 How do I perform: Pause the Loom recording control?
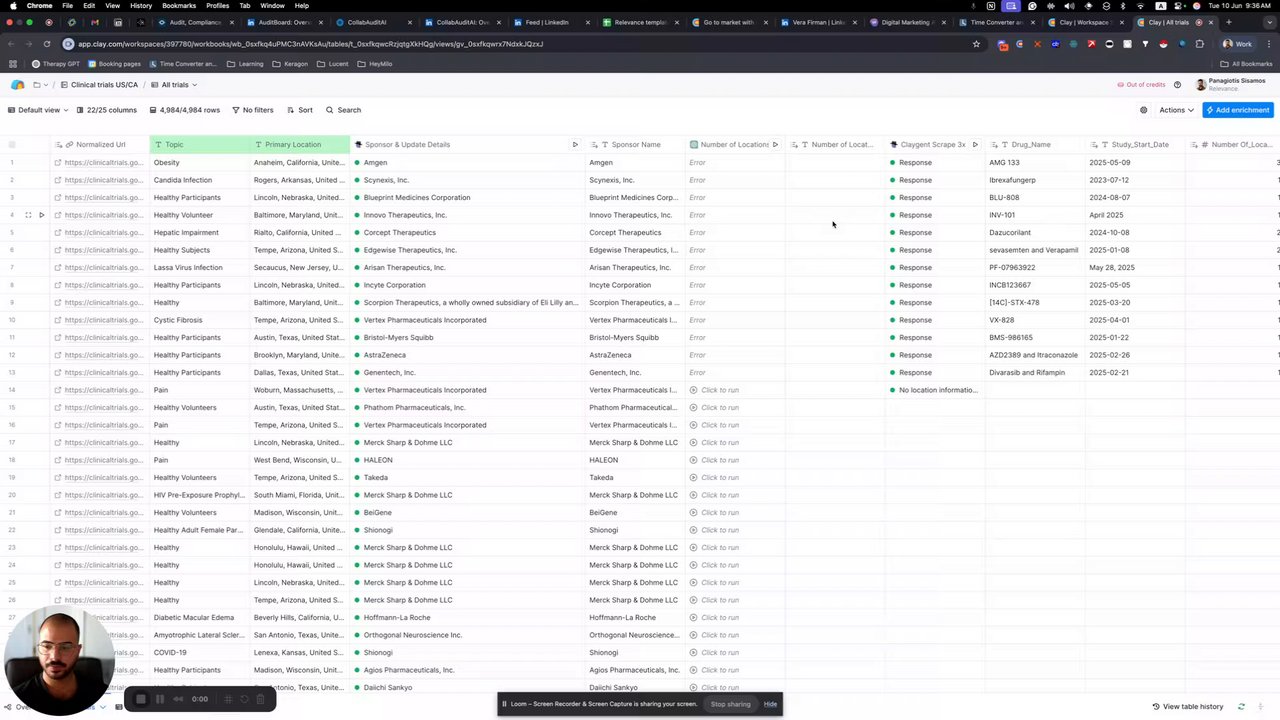point(159,699)
